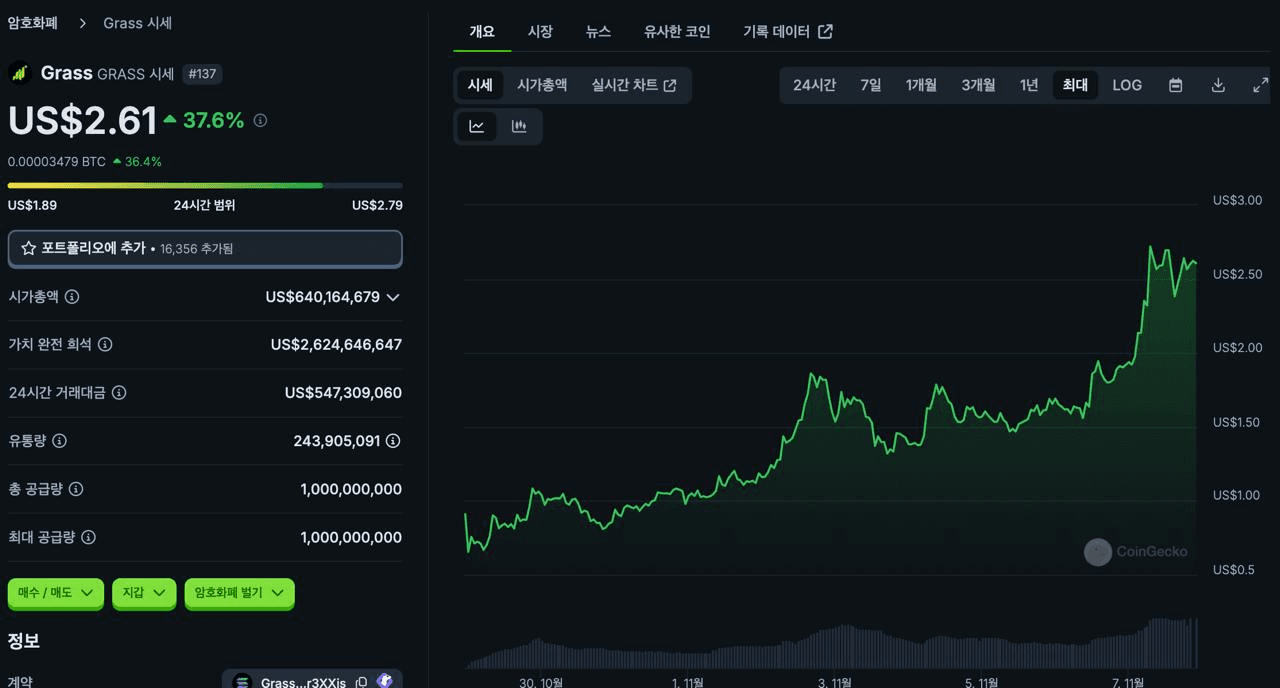Viewport: 1280px width, 688px height.
Task: Click 포트폴리오에 추가 button
Action: point(205,248)
